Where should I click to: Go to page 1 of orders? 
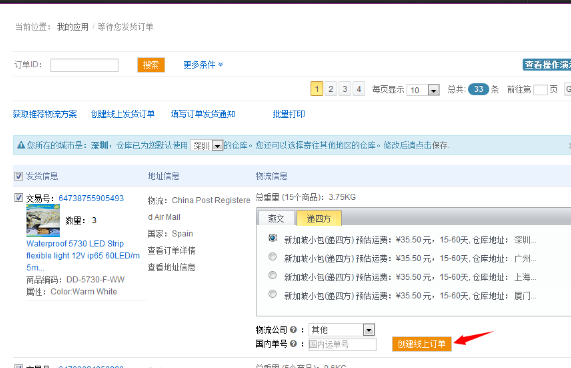coord(316,89)
